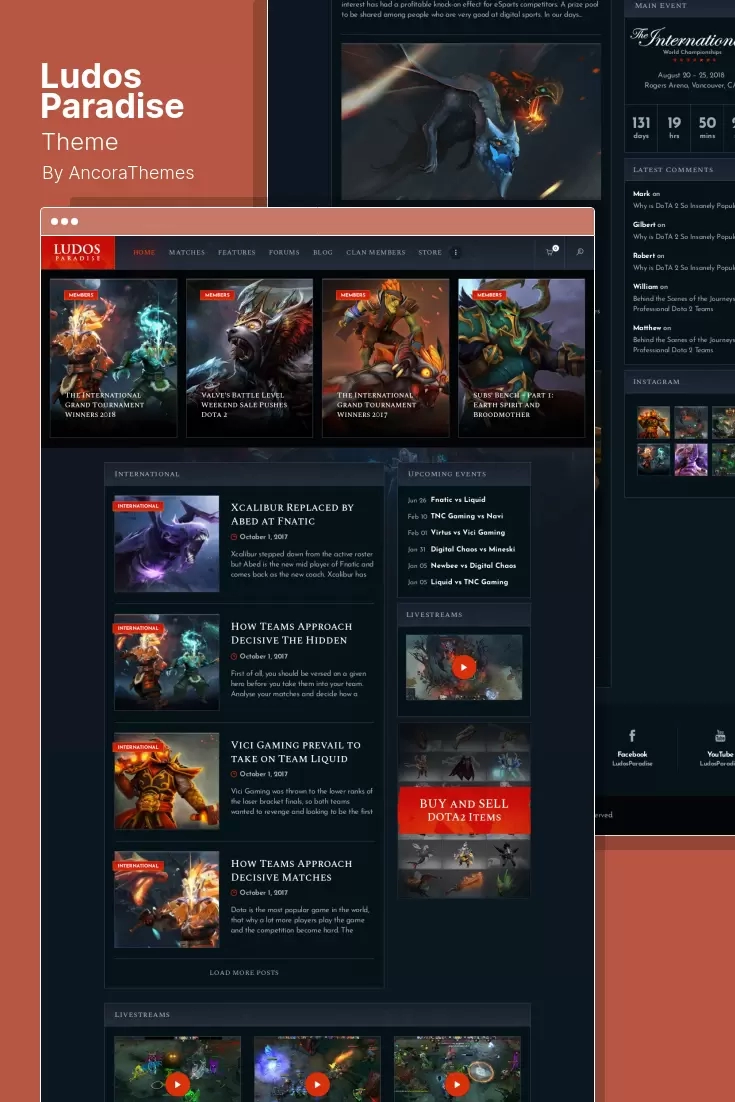Open the Clan Members menu item
The width and height of the screenshot is (735, 1102).
pos(376,252)
